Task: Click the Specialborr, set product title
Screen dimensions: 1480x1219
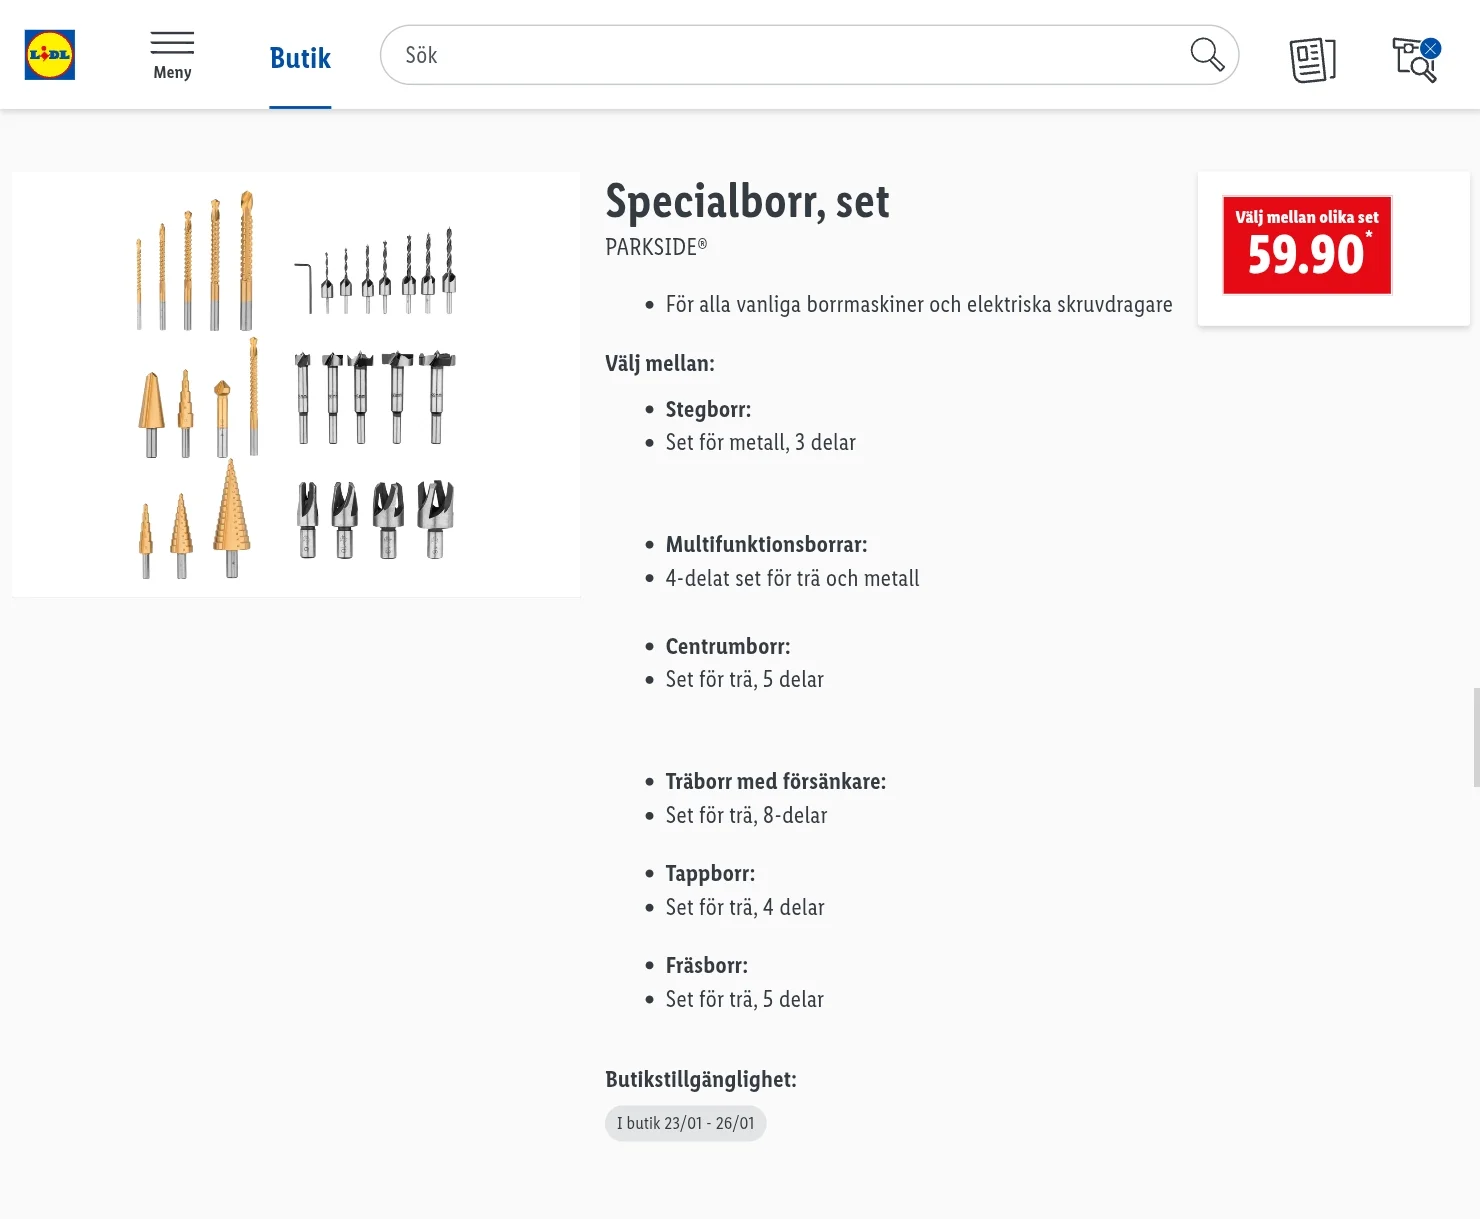Action: coord(747,201)
